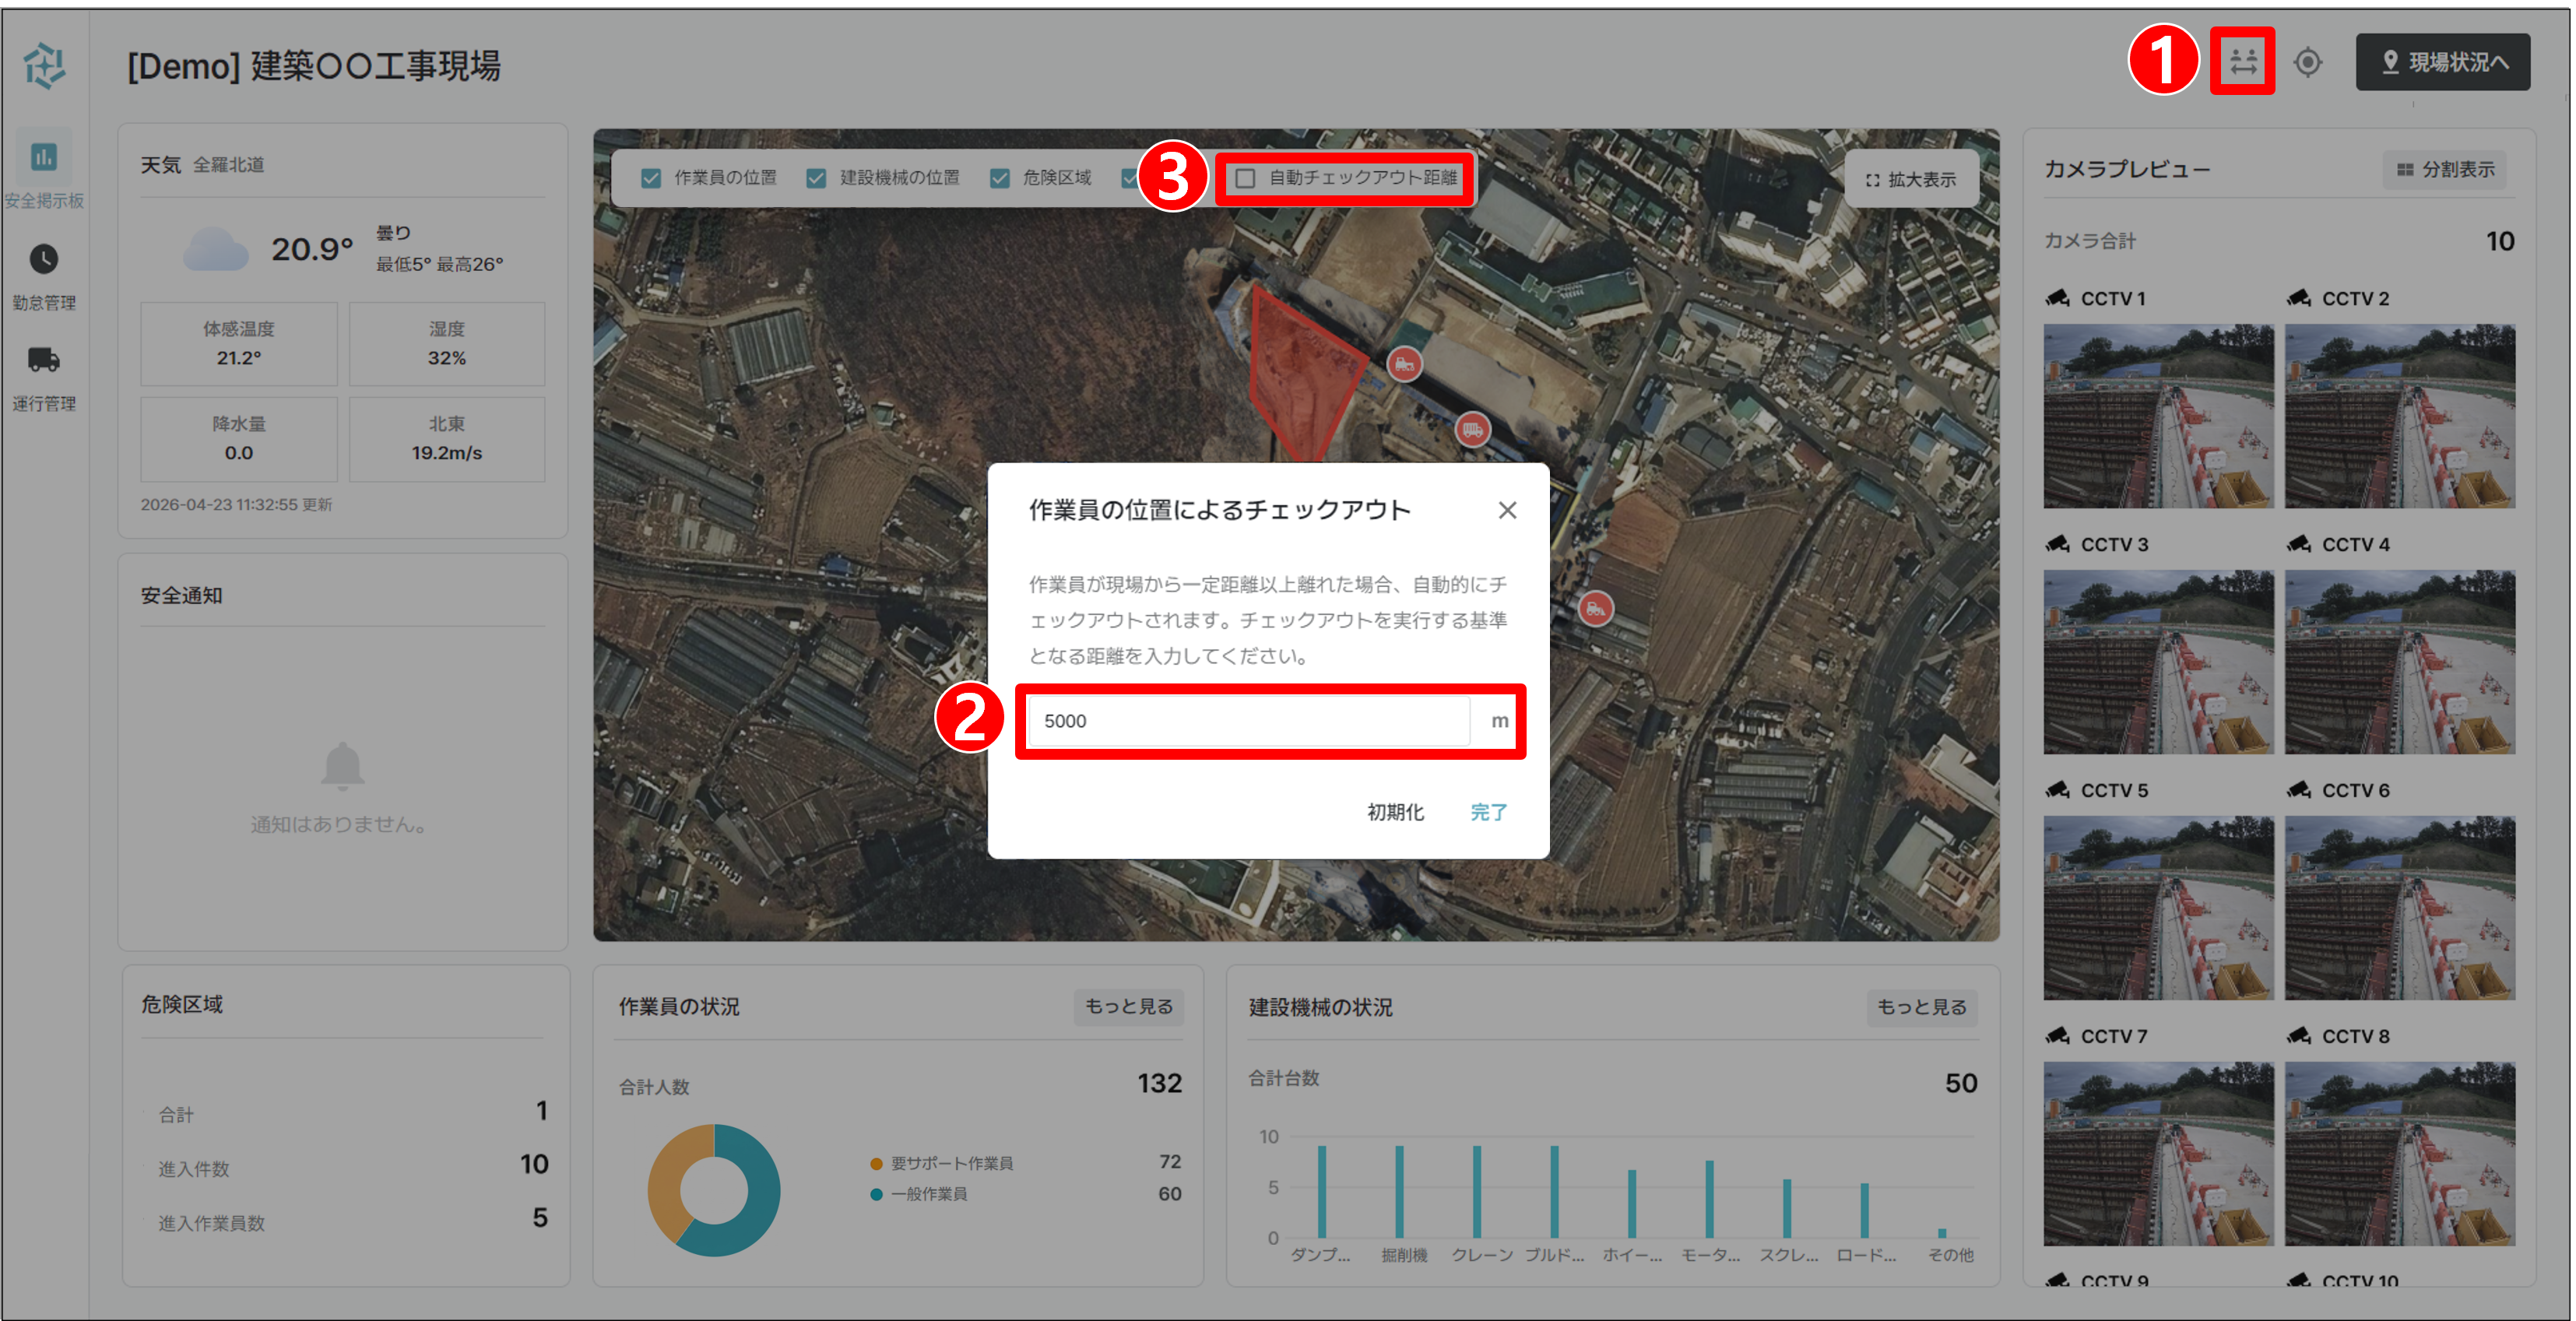Image resolution: width=2576 pixels, height=1321 pixels.
Task: Click 拡大表示 to enlarge the map
Action: click(x=1910, y=180)
